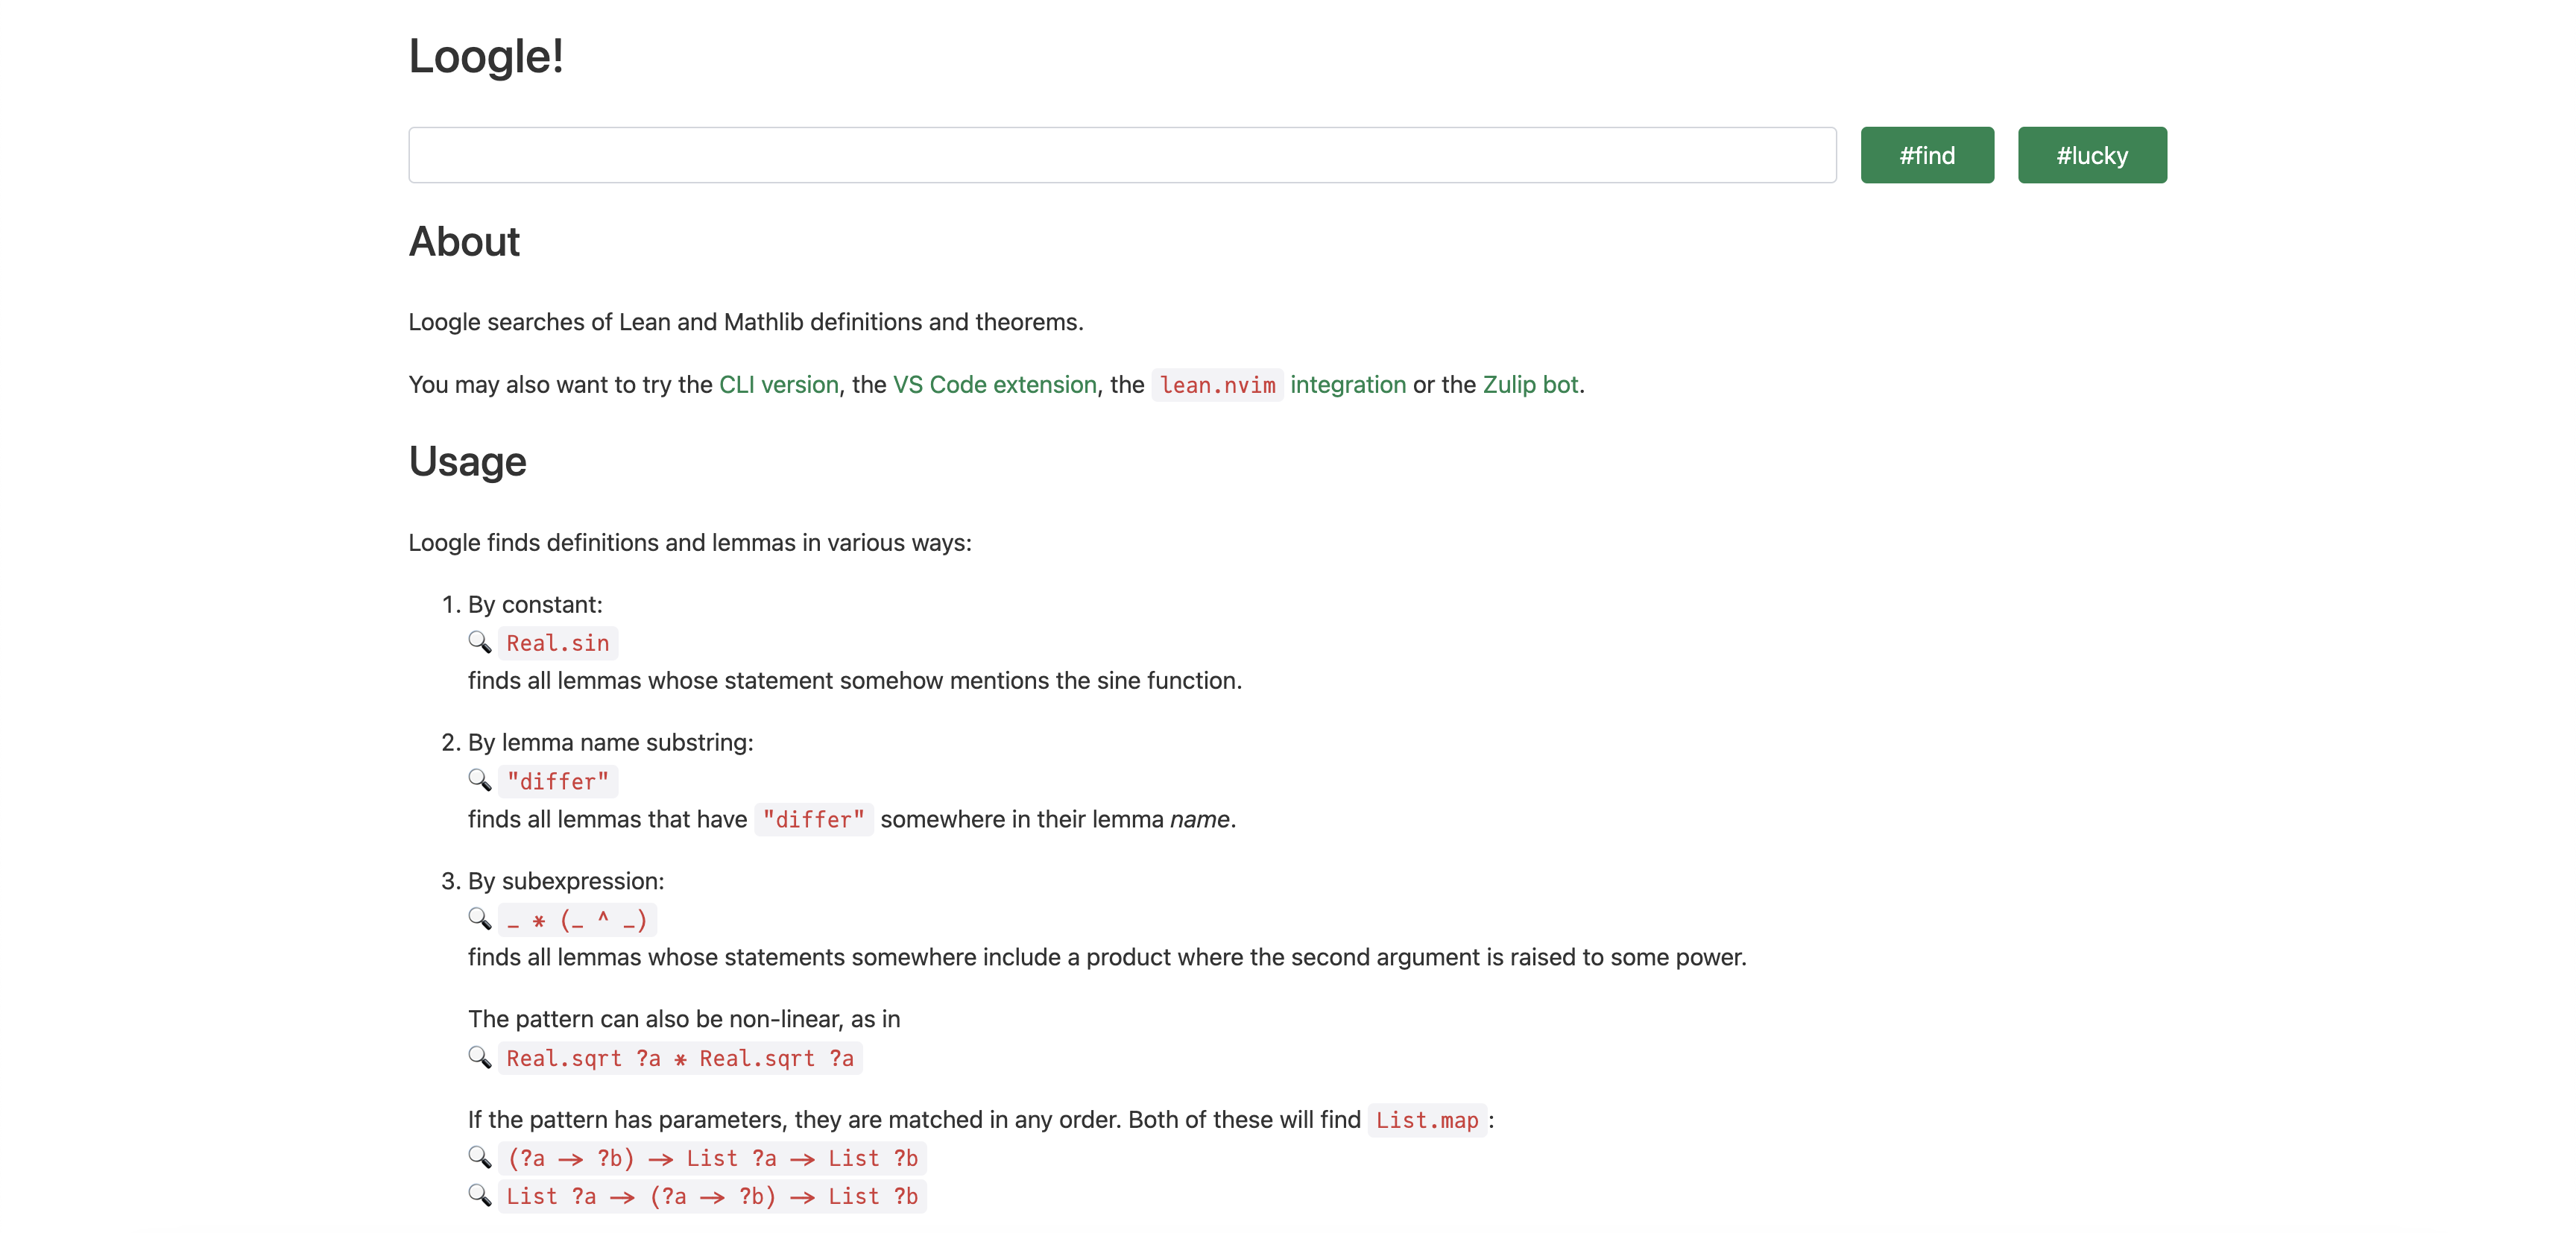
Task: Click the Real.sqrt ?a * Real.sqrt ?a query
Action: tap(680, 1058)
